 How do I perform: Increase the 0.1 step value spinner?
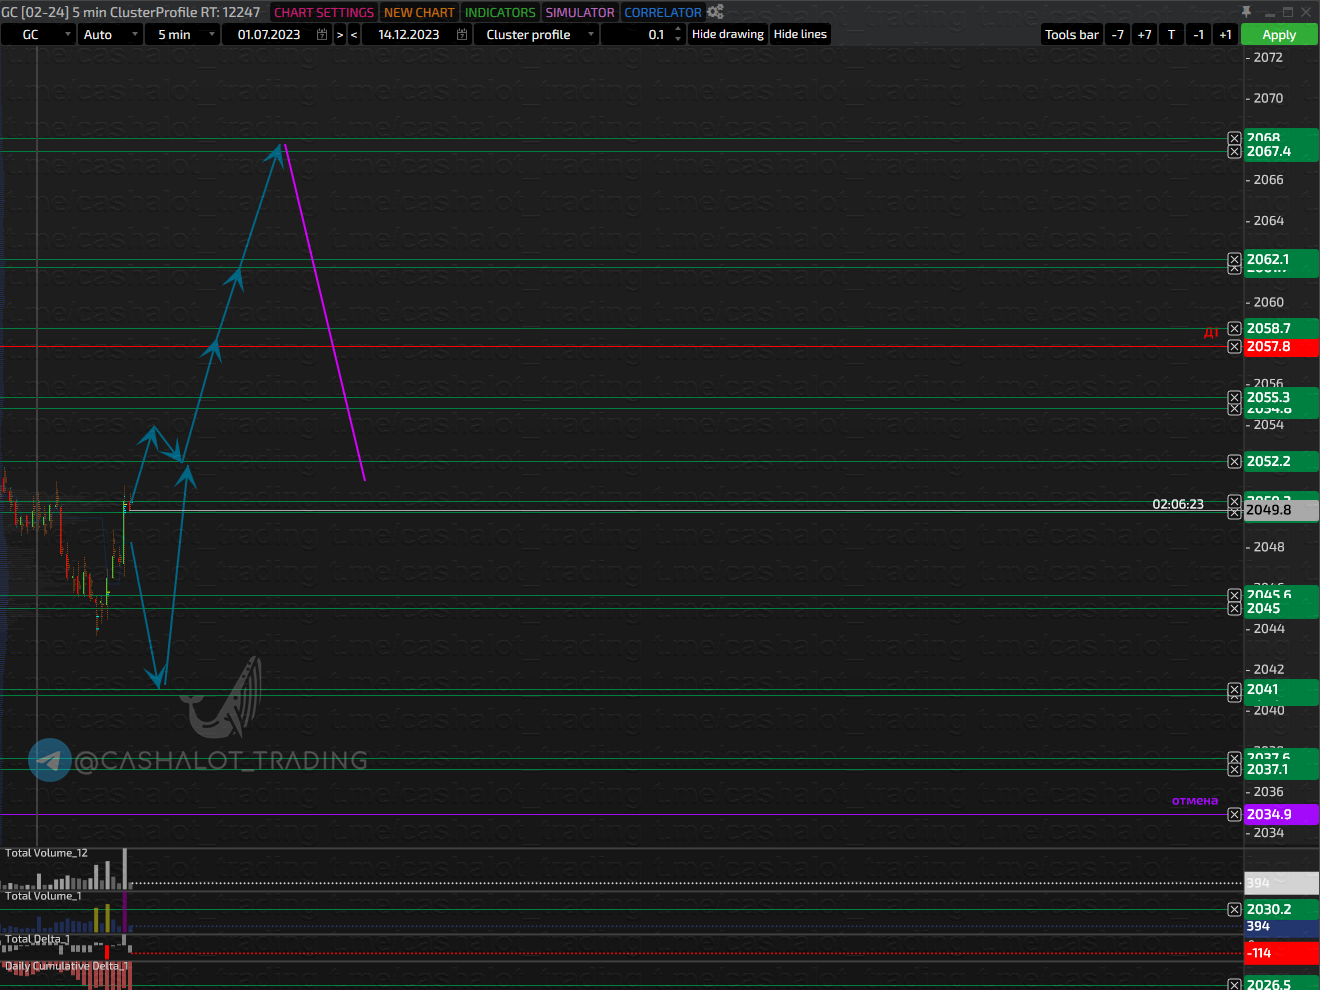coord(678,29)
